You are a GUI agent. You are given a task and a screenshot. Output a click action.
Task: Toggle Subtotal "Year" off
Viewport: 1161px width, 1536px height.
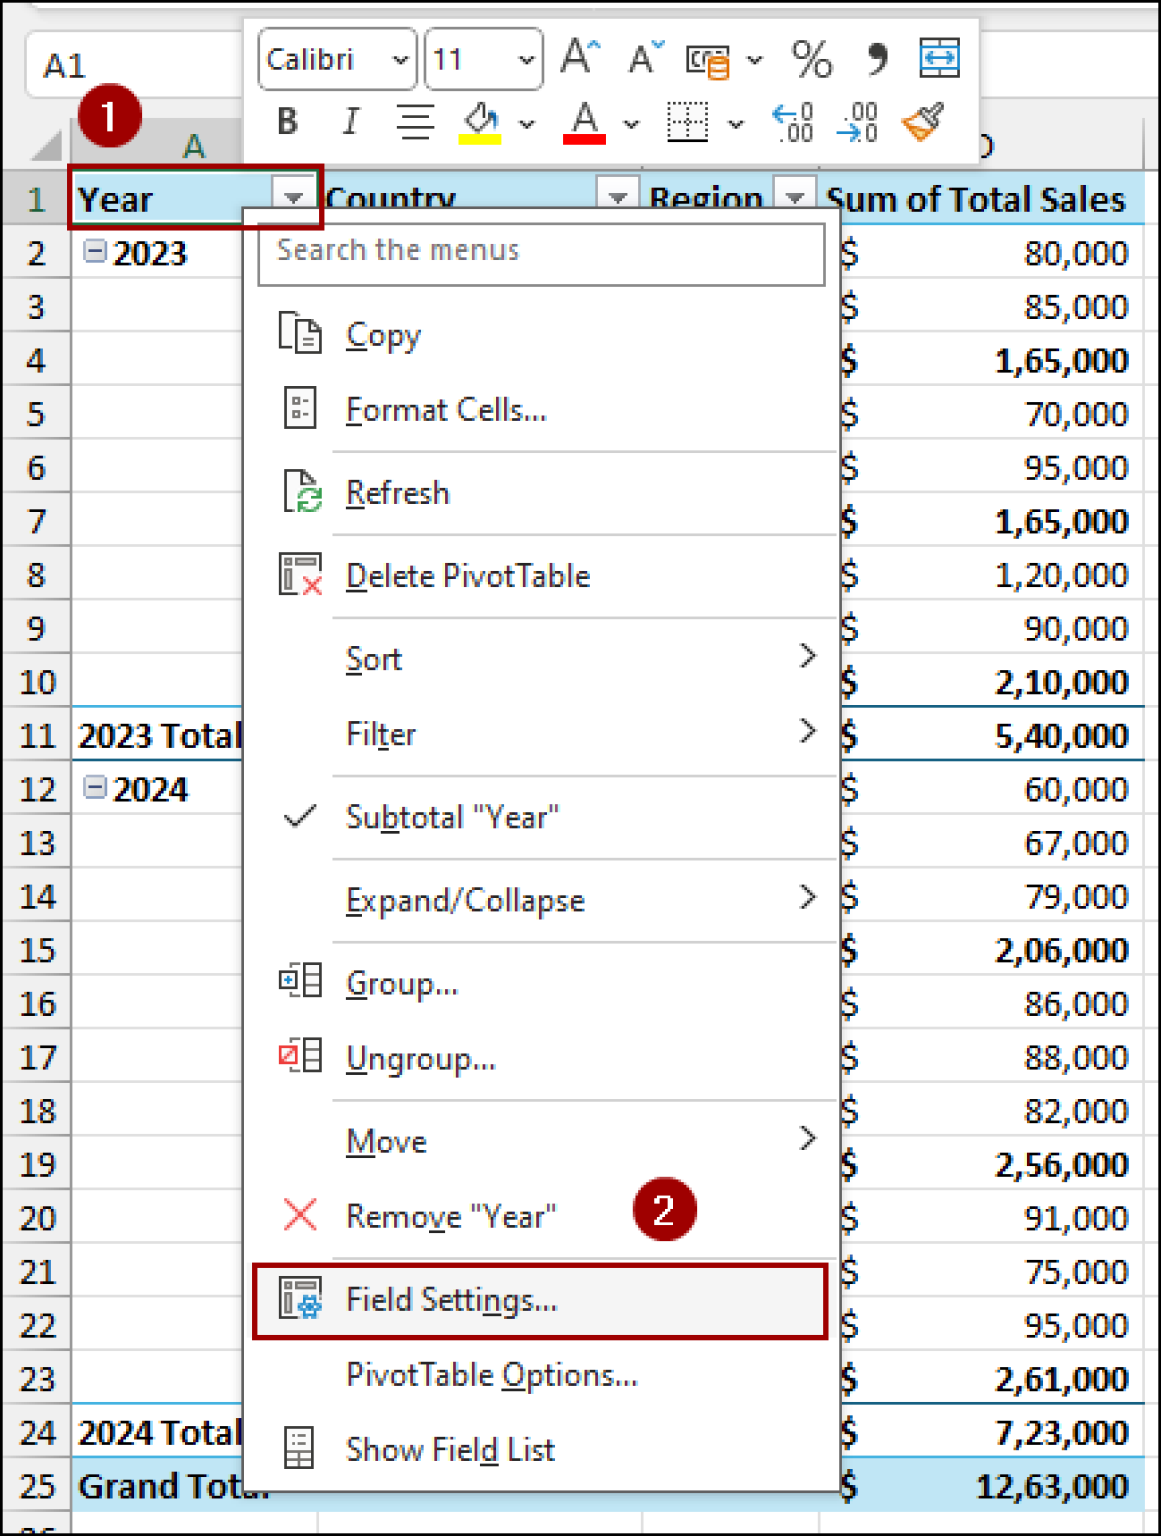tap(452, 817)
